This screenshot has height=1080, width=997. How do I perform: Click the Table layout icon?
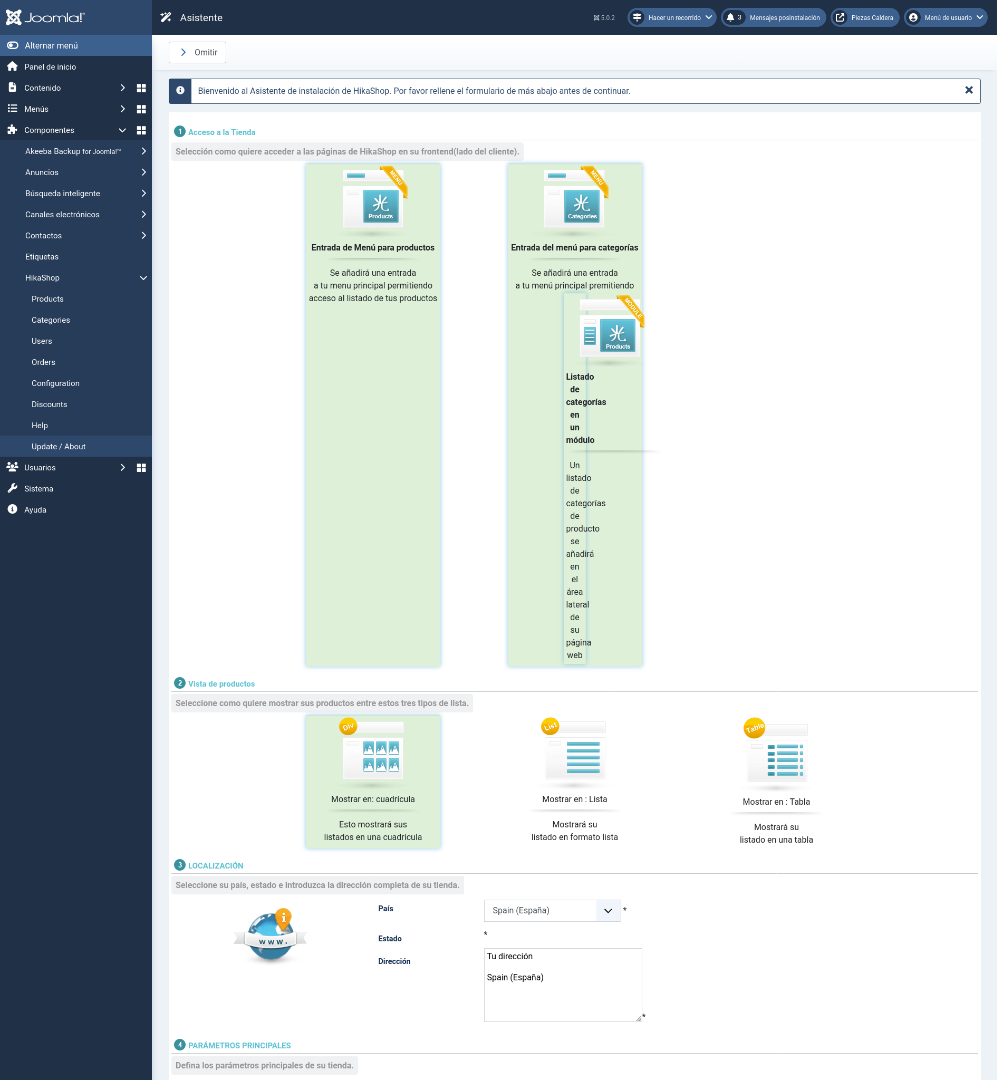[x=776, y=756]
